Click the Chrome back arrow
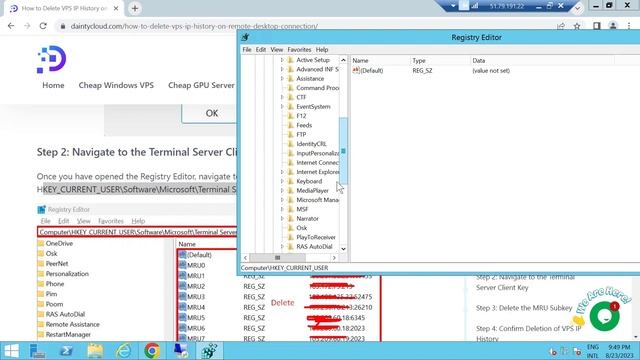The width and height of the screenshot is (640, 360). click(11, 26)
